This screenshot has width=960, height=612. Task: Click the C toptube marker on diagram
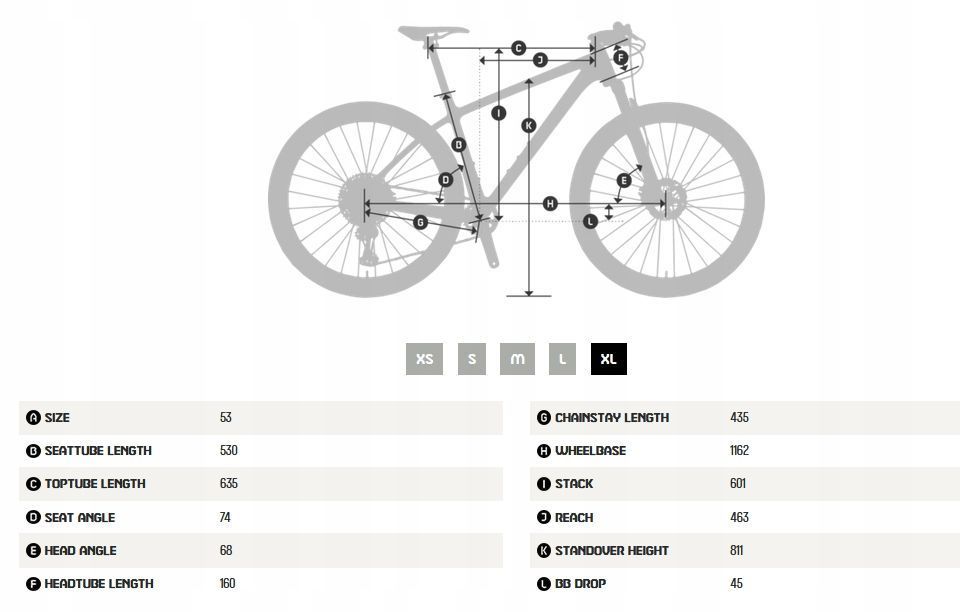coord(519,48)
